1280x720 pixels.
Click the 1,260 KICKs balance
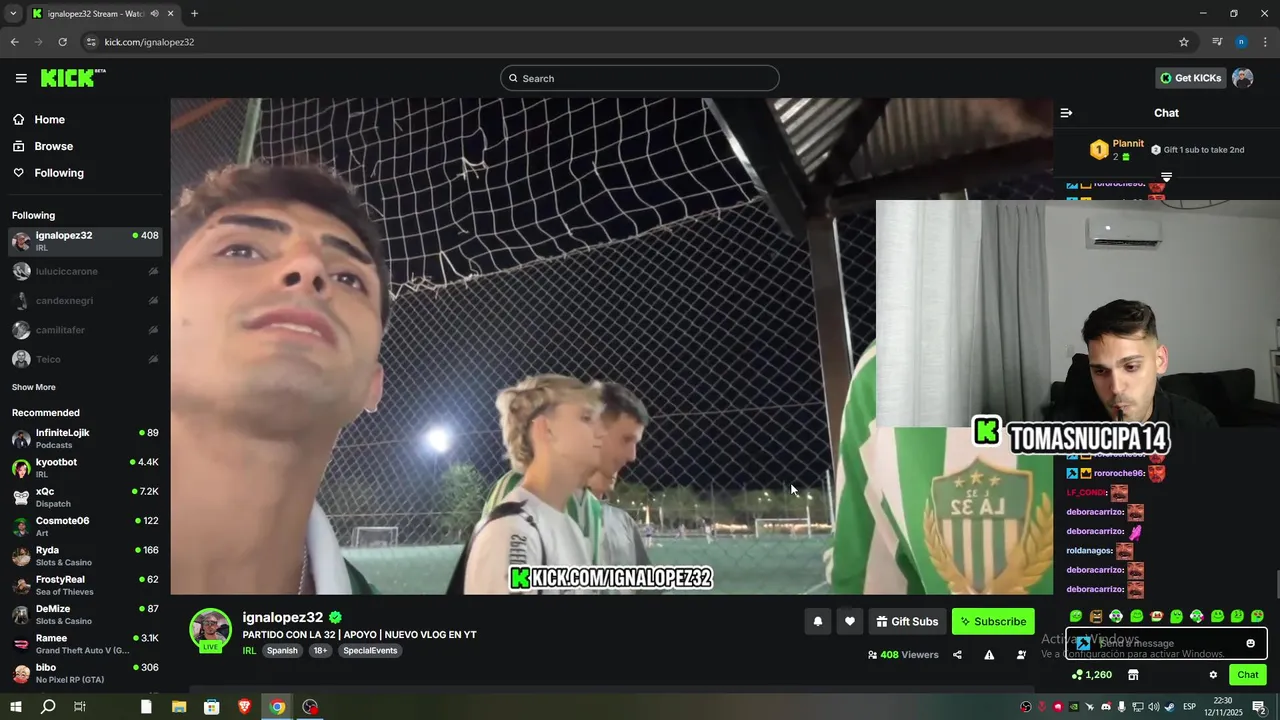tap(1091, 675)
